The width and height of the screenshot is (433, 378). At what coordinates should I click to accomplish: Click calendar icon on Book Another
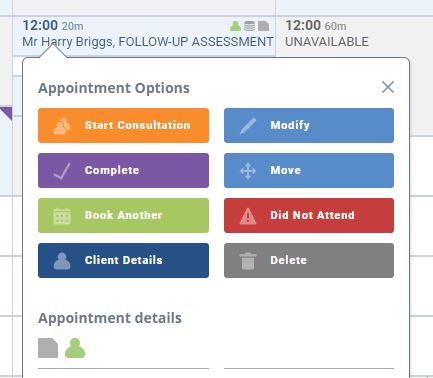[62, 216]
